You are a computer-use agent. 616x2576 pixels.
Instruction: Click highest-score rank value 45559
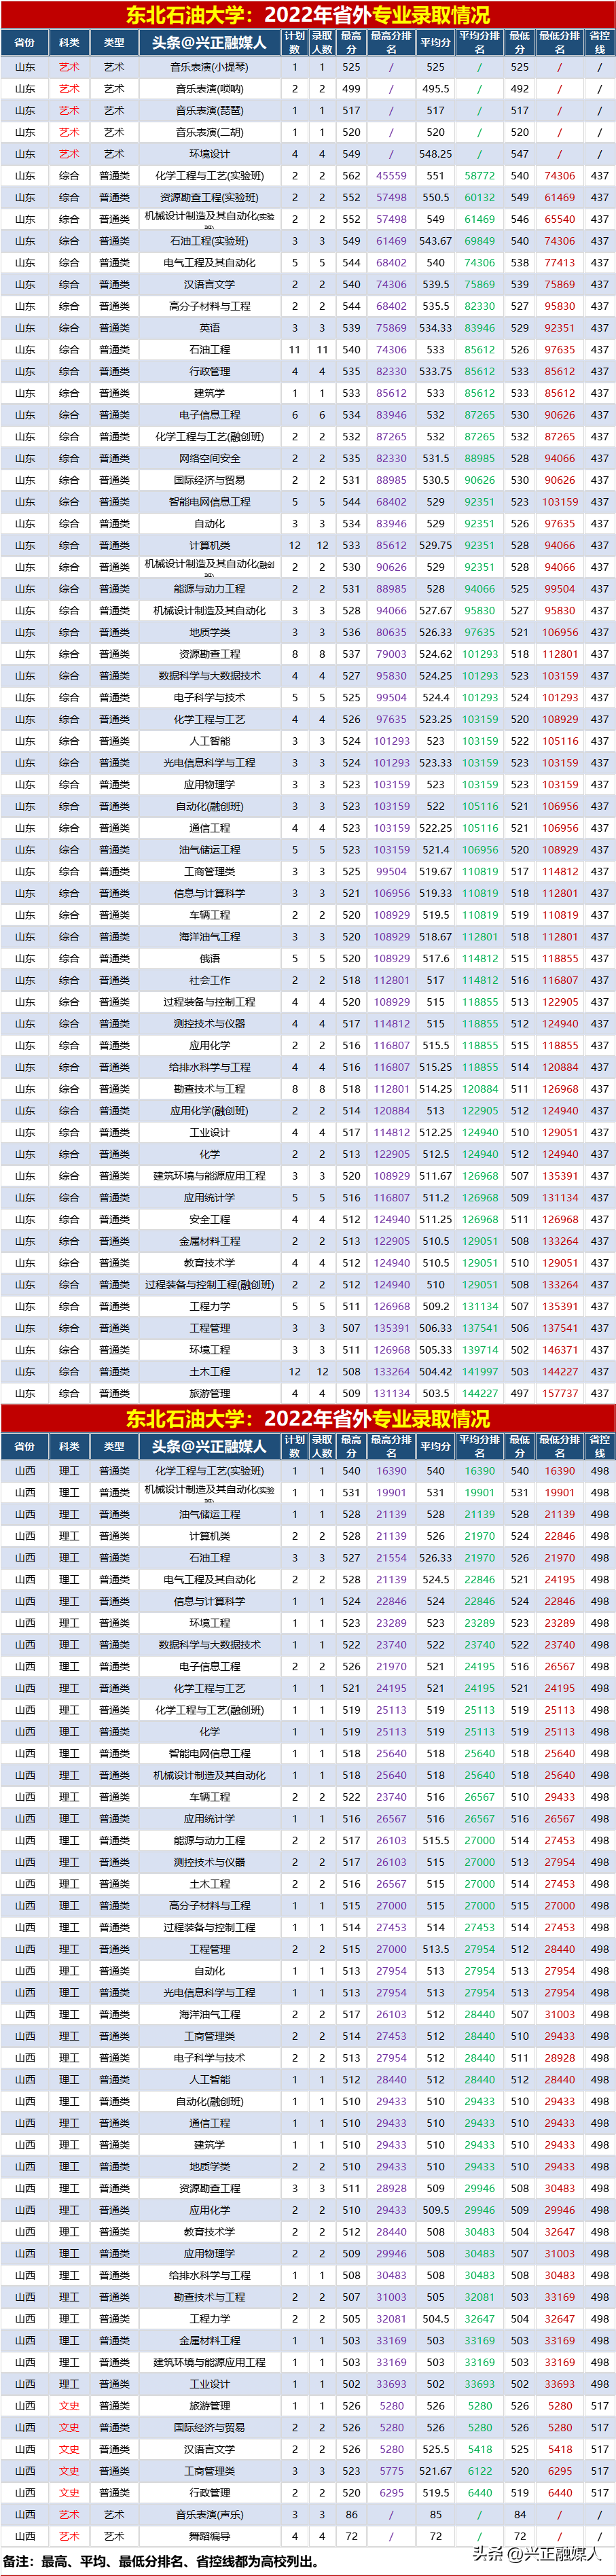391,176
